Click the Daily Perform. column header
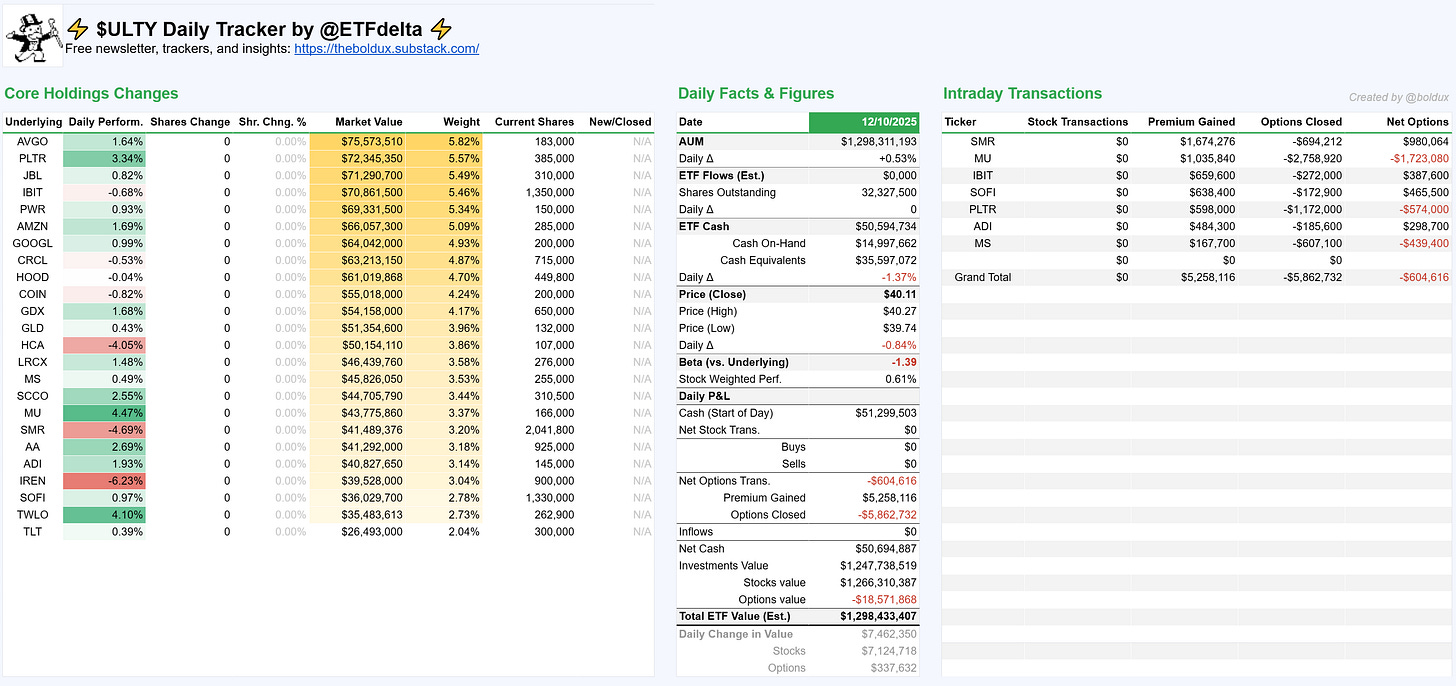Image resolution: width=1456 pixels, height=686 pixels. pos(105,122)
